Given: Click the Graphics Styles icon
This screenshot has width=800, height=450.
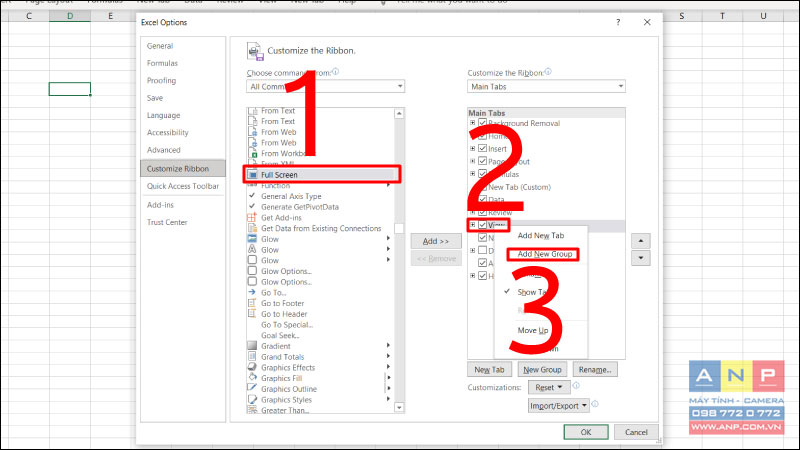Looking at the screenshot, I should pos(252,399).
